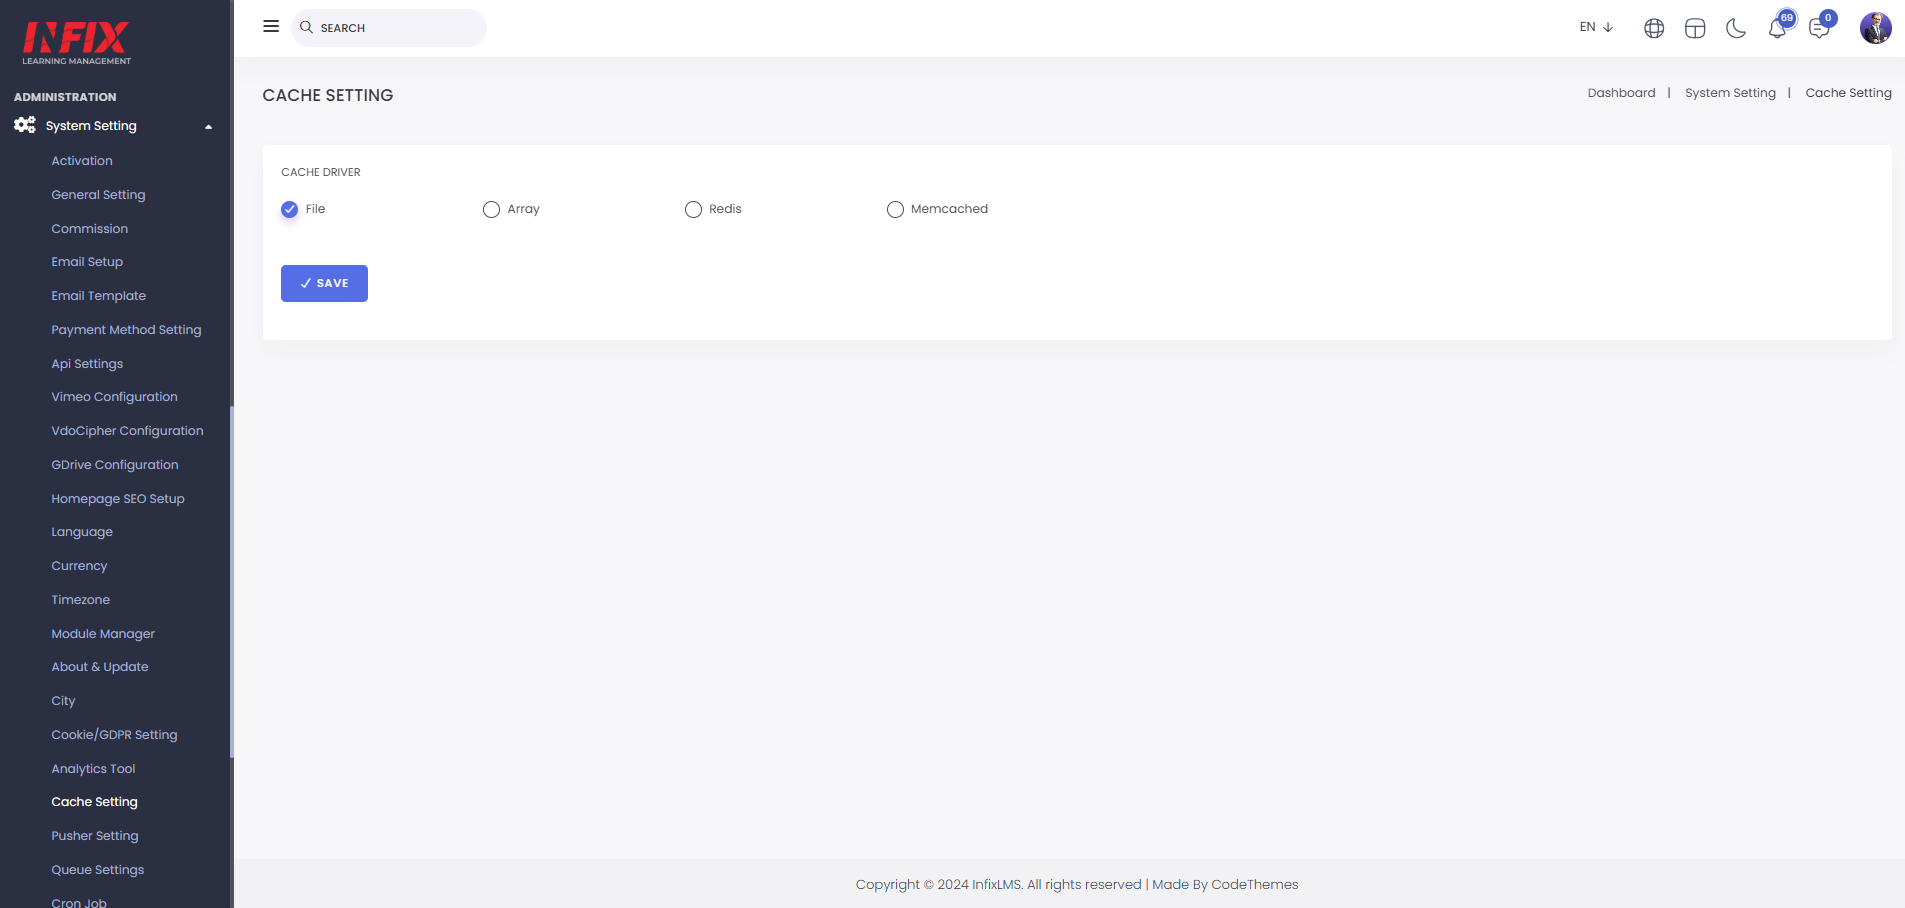
Task: Open Module Manager menu item
Action: tap(103, 634)
